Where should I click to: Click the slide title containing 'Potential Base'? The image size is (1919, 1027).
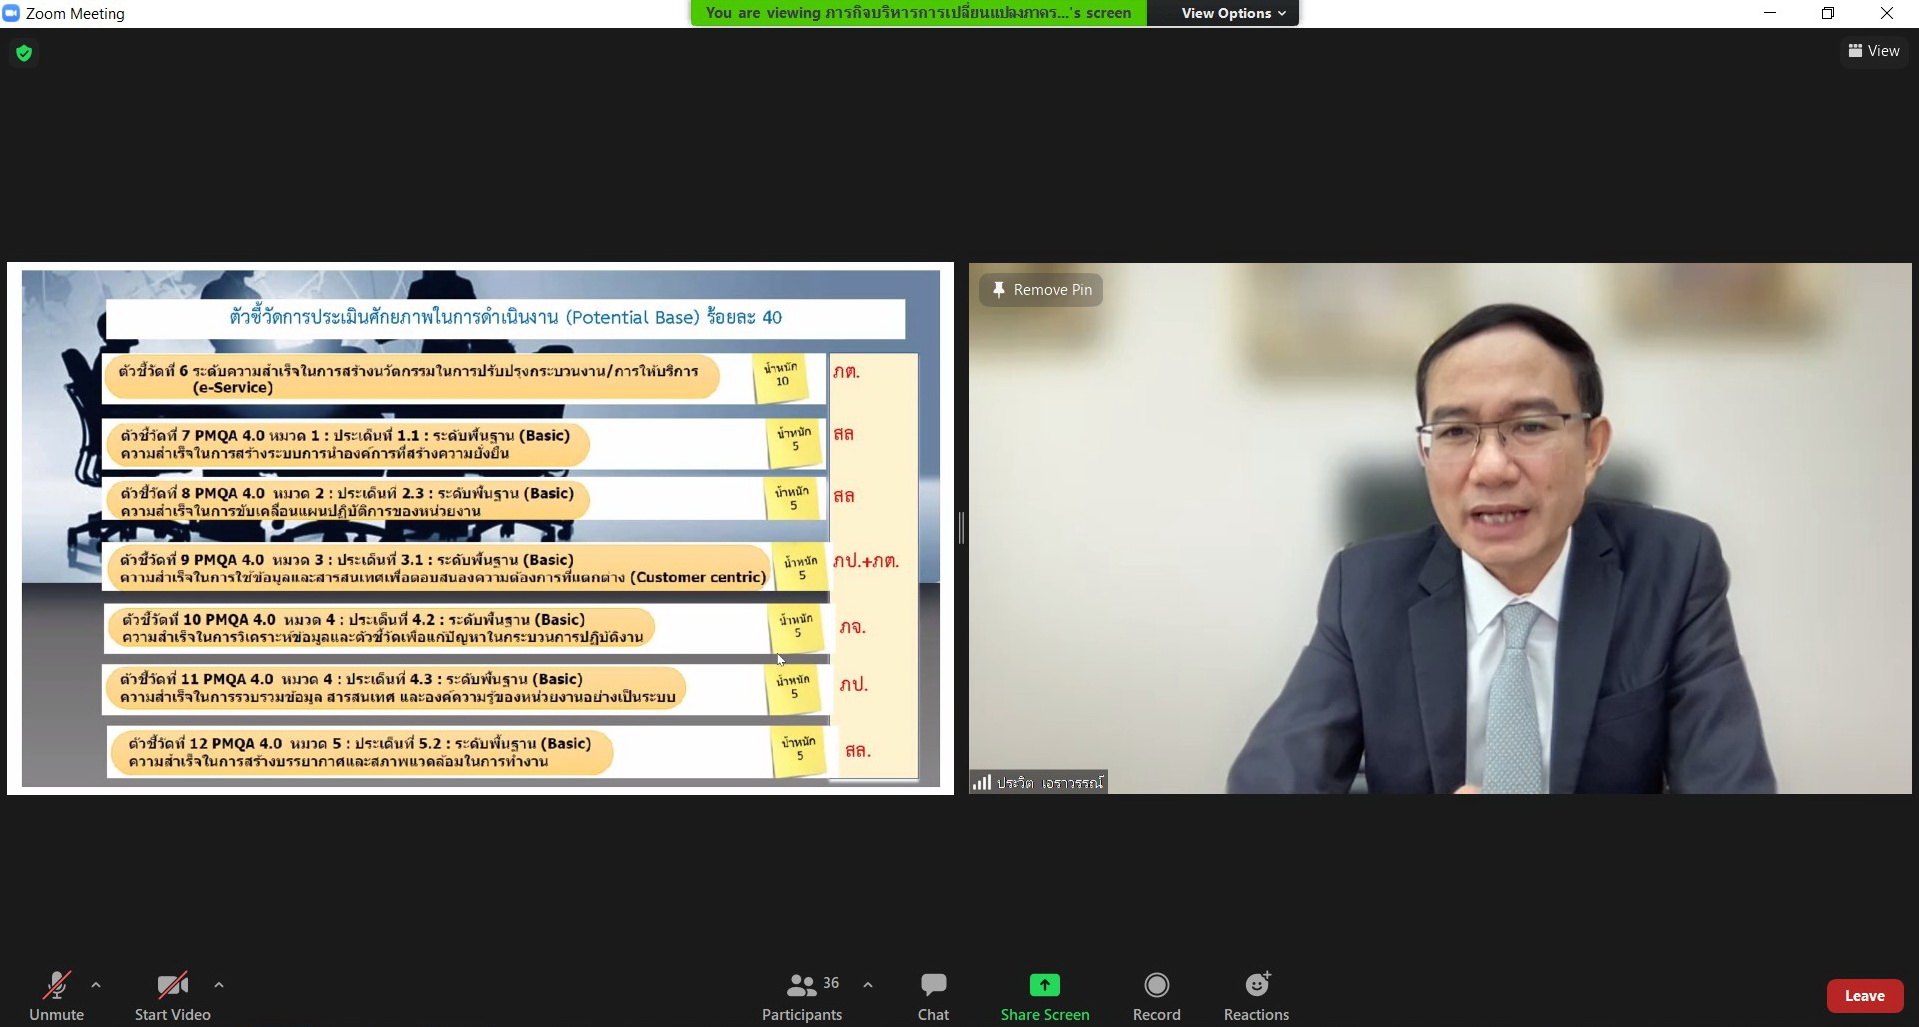pos(506,318)
